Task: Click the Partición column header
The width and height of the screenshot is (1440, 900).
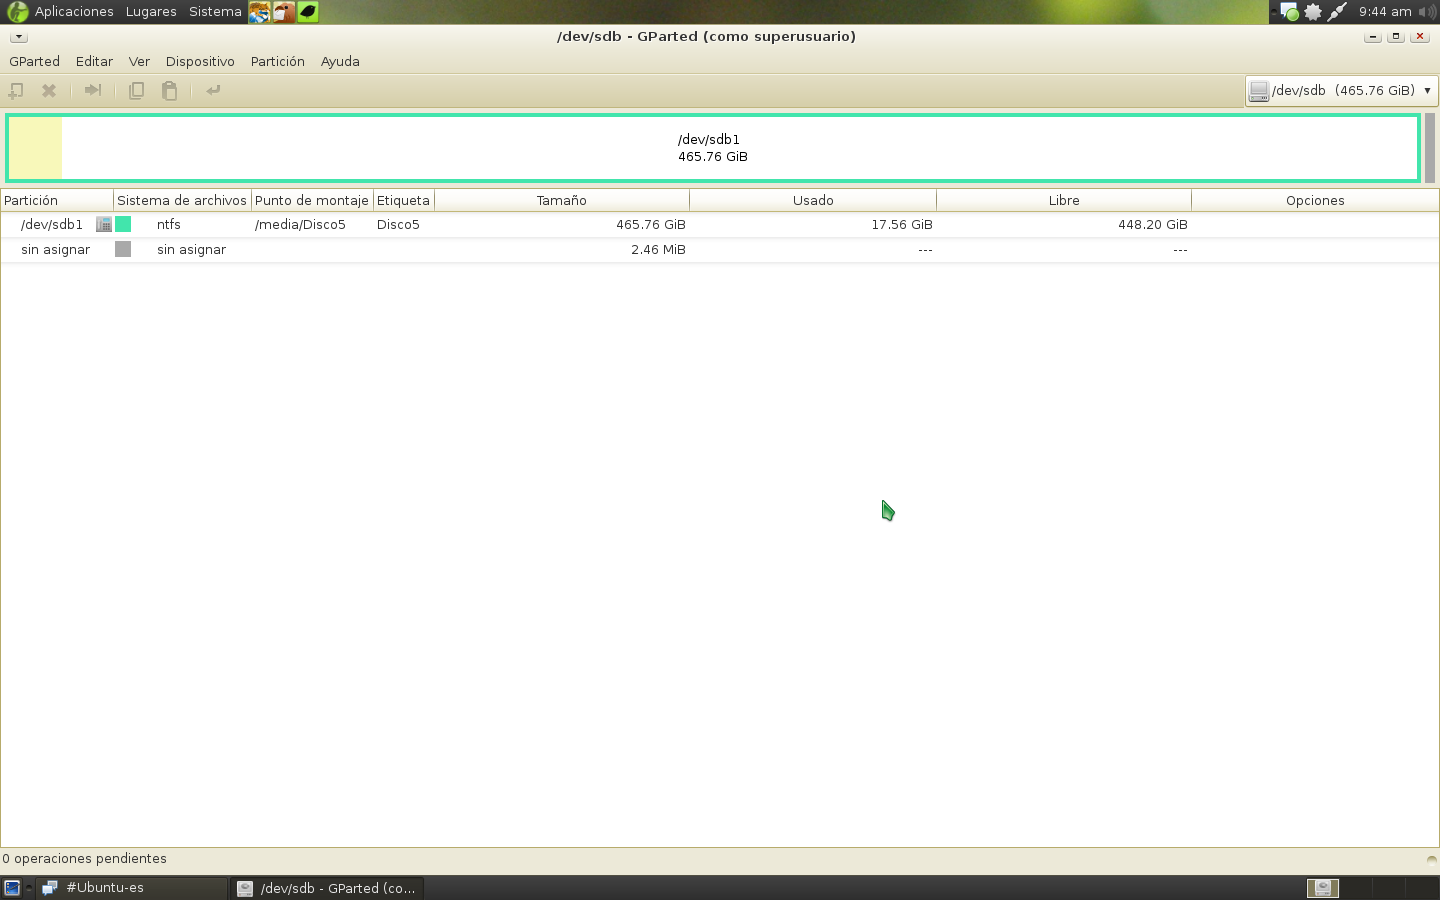Action: coord(57,200)
